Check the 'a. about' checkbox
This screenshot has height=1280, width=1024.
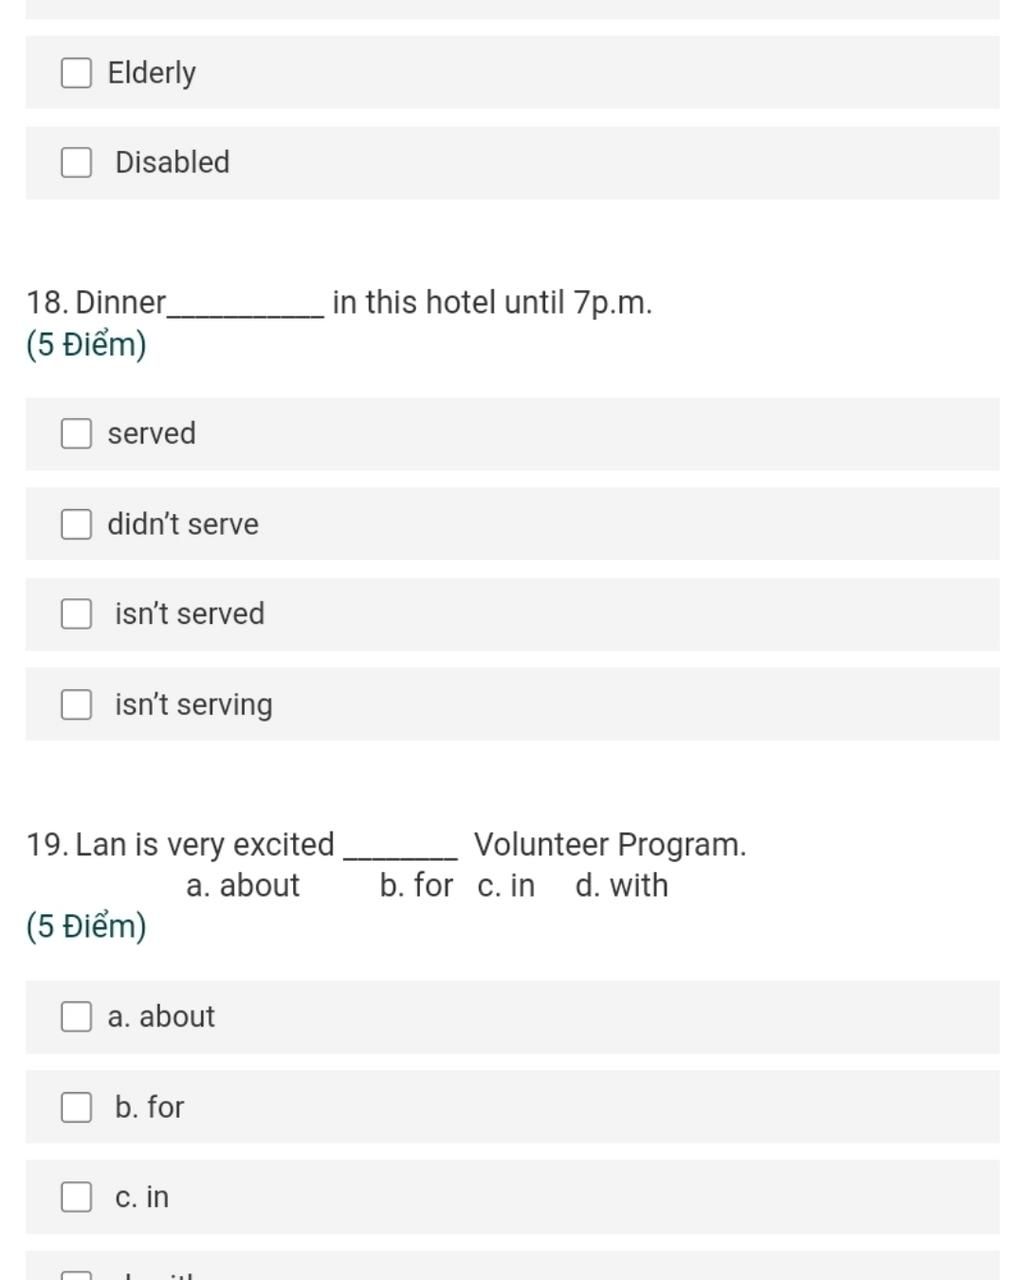click(76, 1016)
